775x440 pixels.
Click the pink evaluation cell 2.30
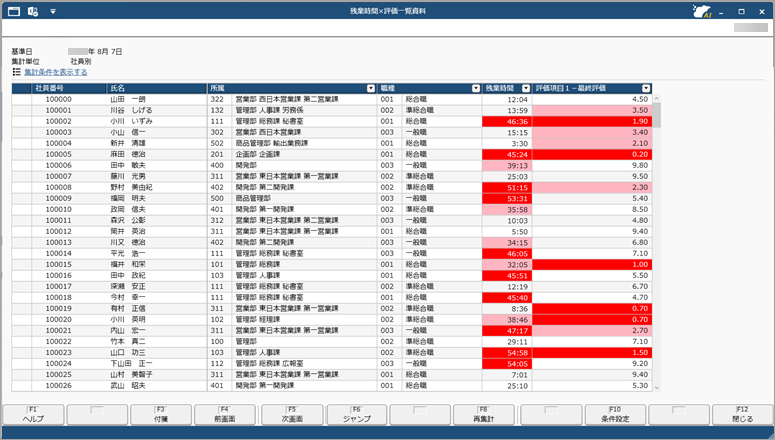click(592, 187)
